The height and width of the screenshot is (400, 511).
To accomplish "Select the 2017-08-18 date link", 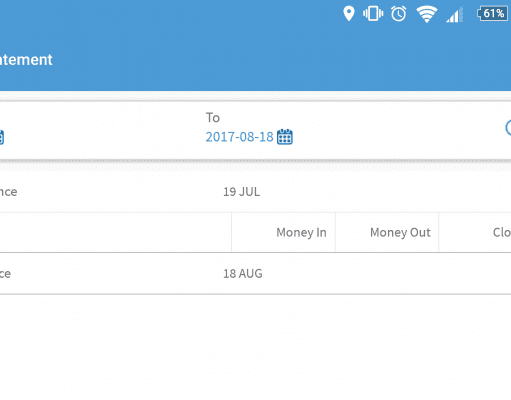I will tap(239, 137).
